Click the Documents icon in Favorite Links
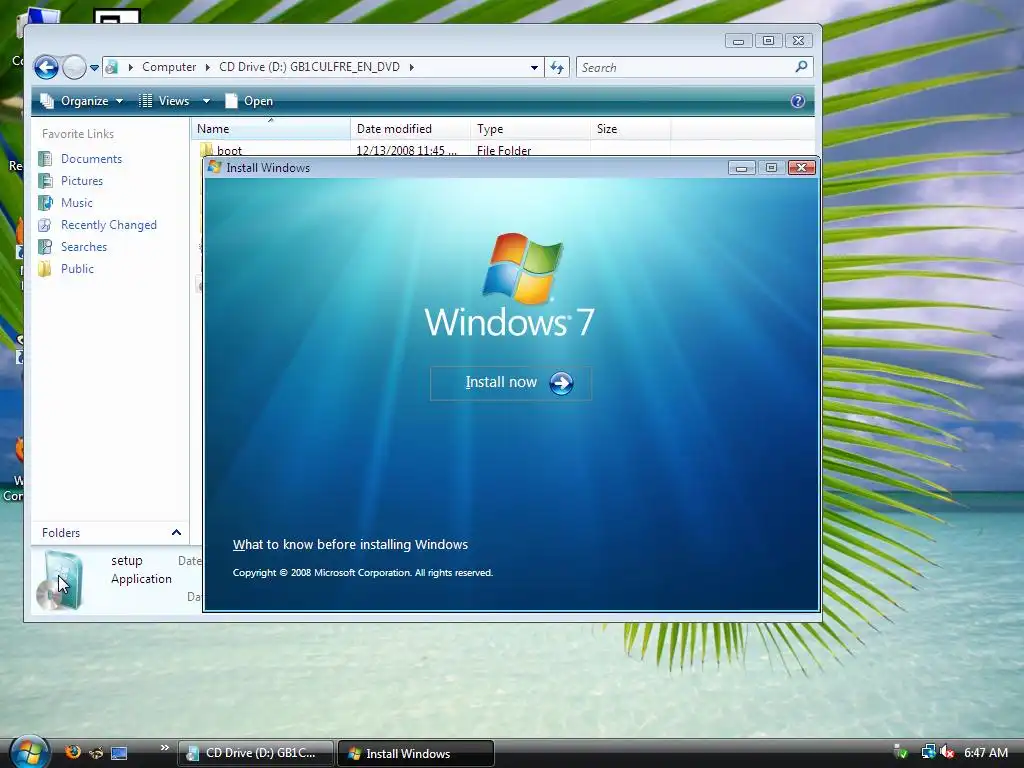This screenshot has width=1024, height=768. click(x=45, y=159)
